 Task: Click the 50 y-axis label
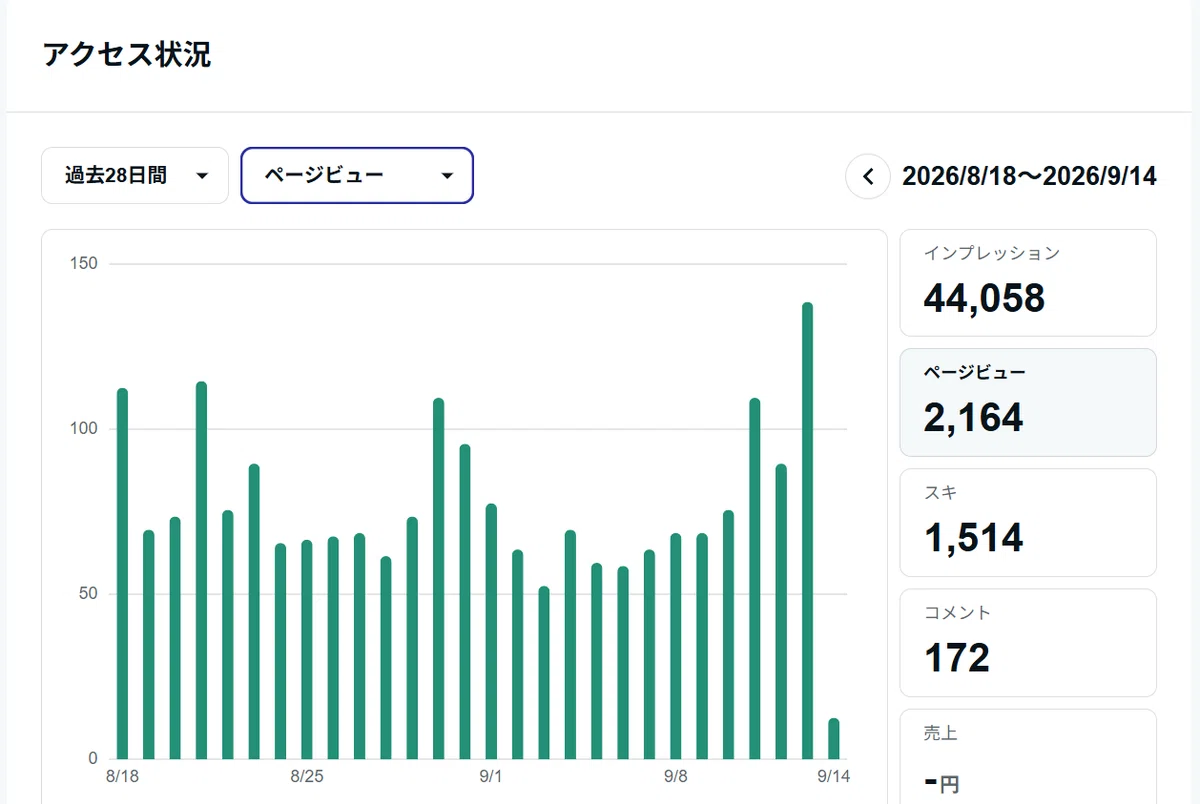click(x=87, y=594)
